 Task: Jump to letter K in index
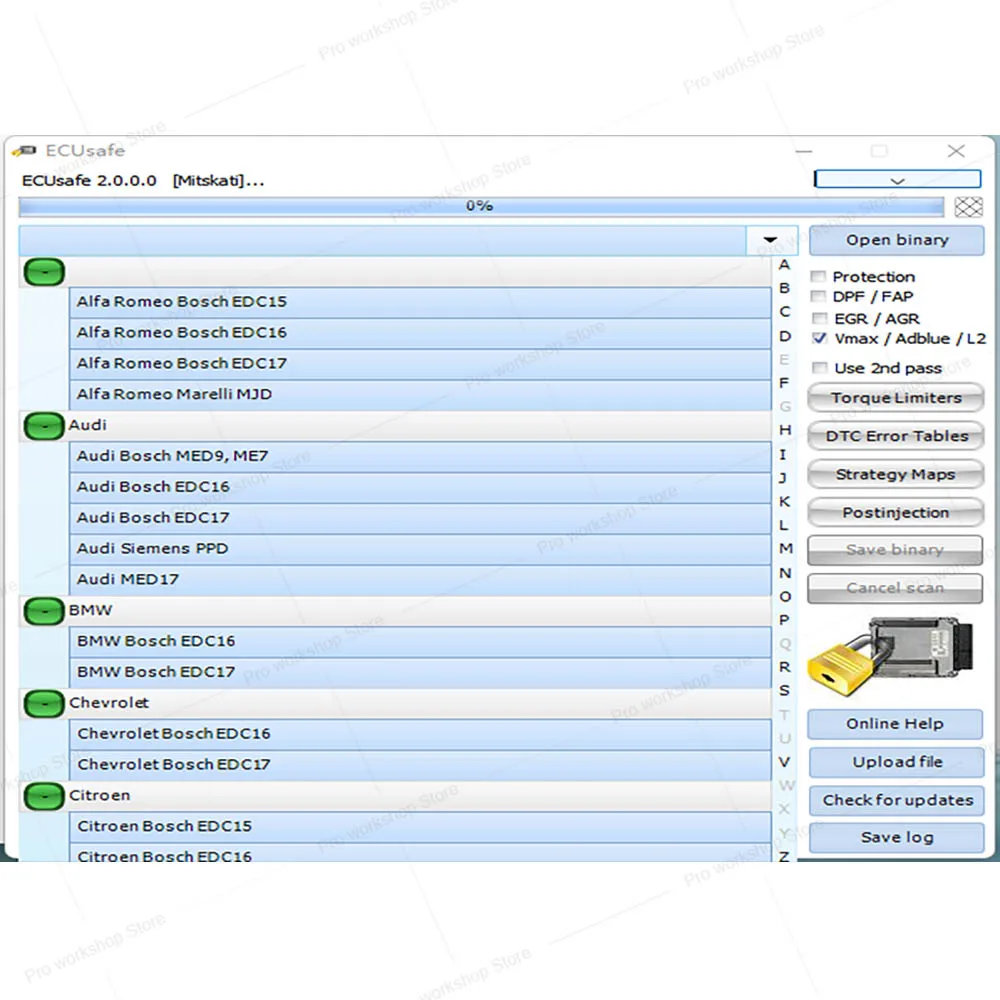(784, 502)
